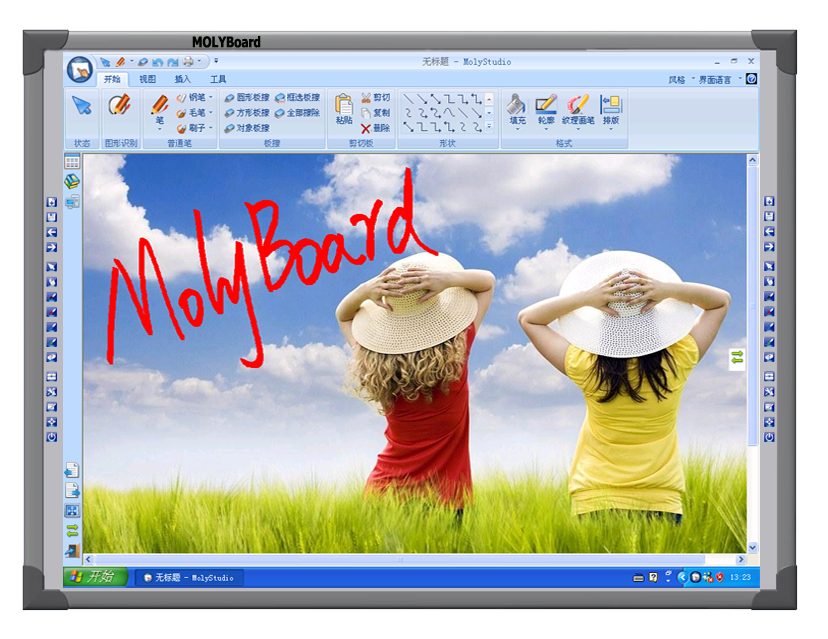Click the eraser icon in quick access toolbar

coord(143,62)
